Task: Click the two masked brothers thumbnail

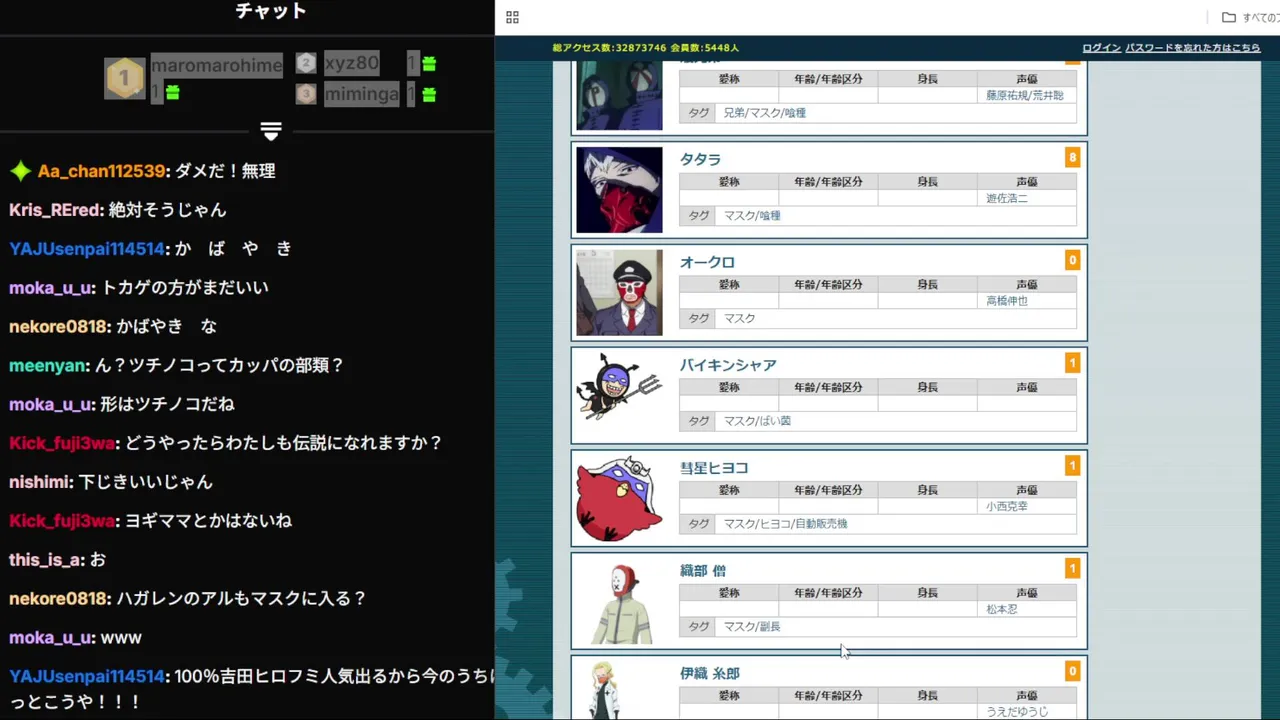Action: (x=619, y=95)
